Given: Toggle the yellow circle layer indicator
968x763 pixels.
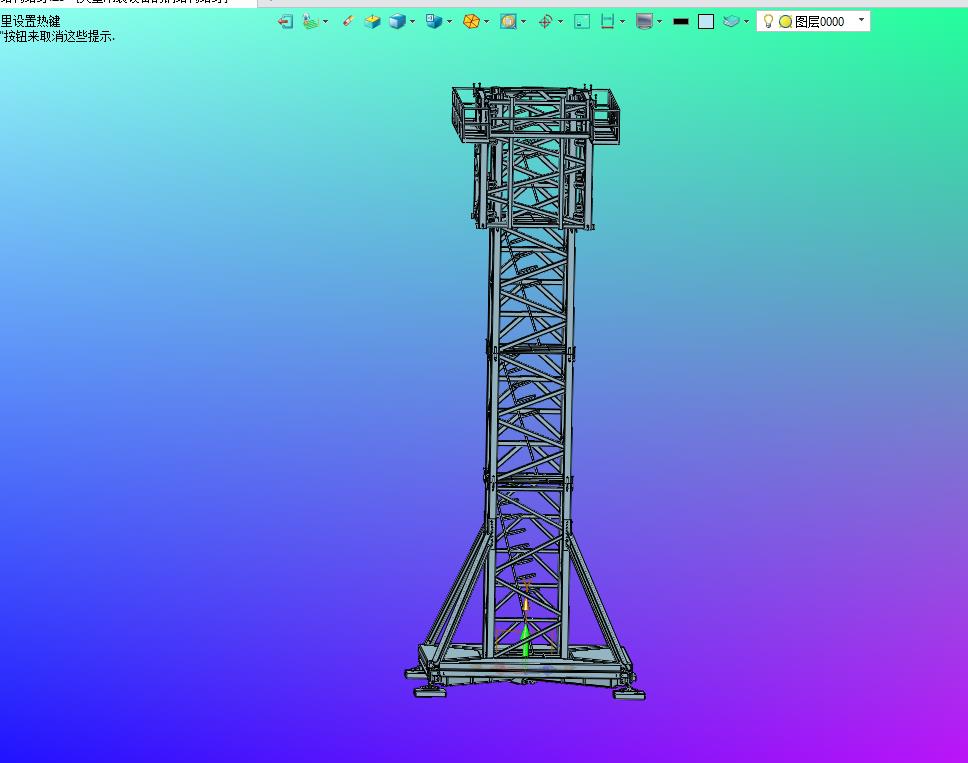Looking at the screenshot, I should 785,21.
